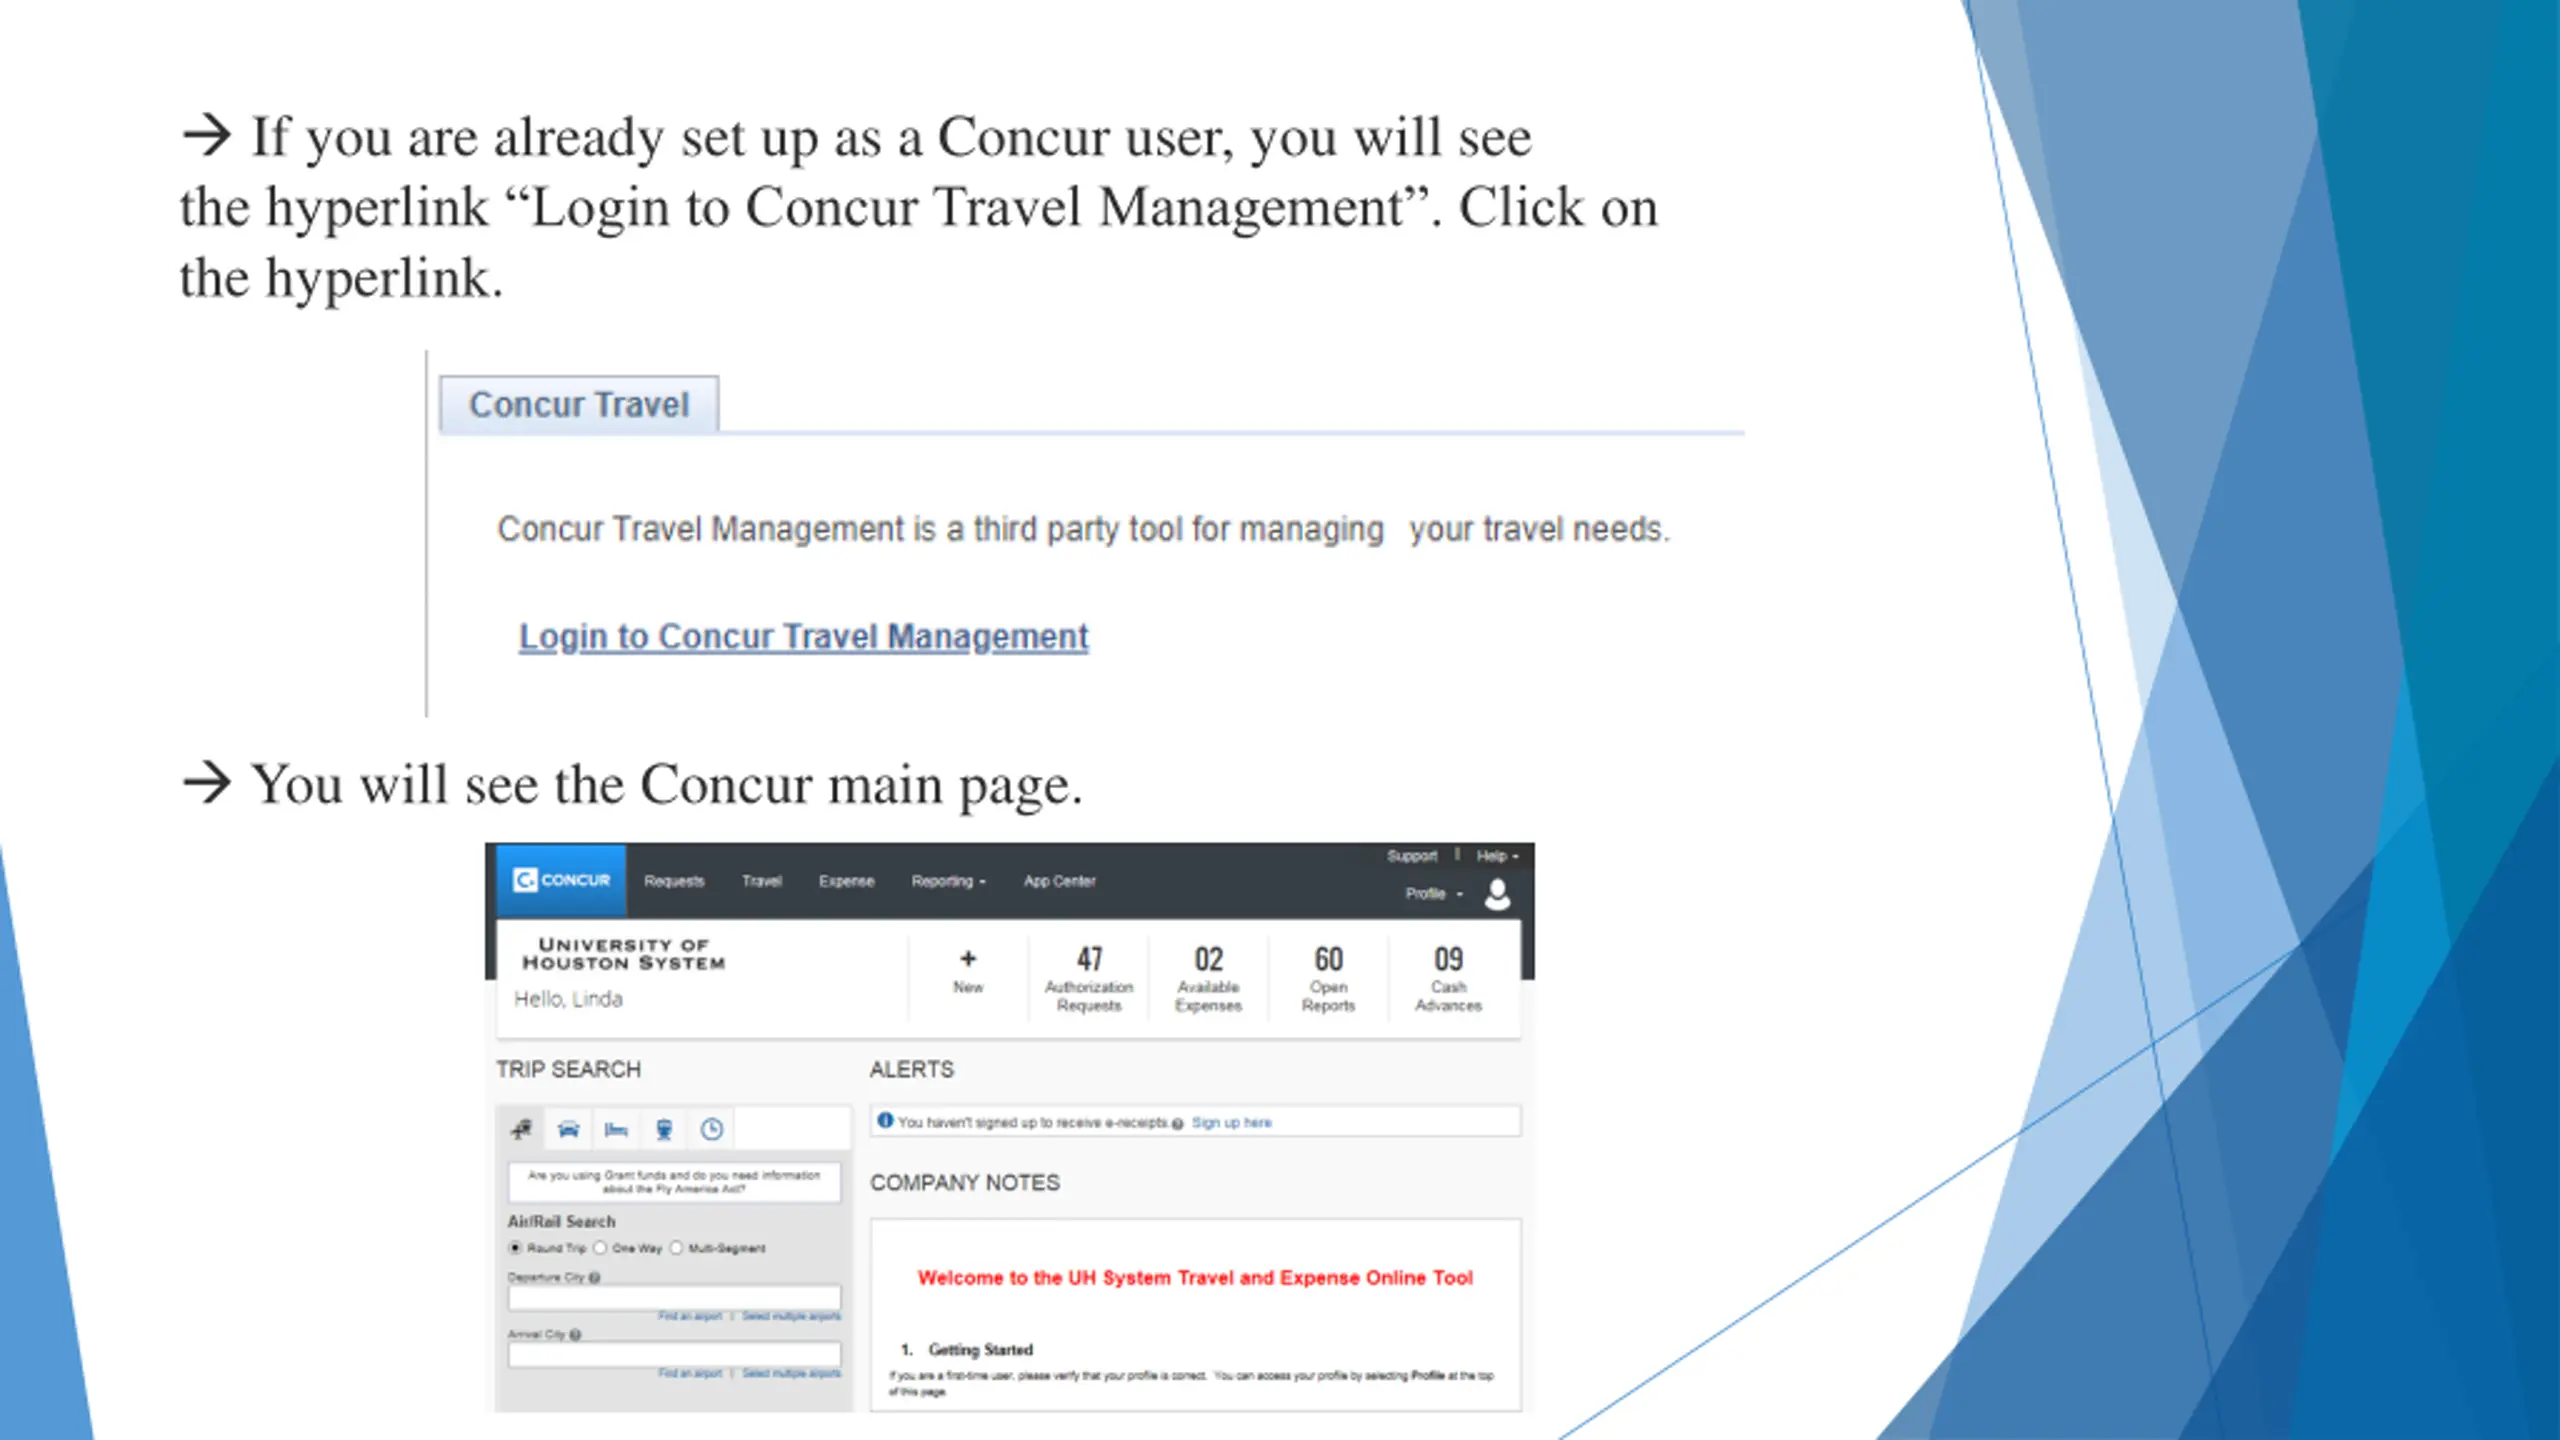Expand the Reporting dropdown menu
Screen dimensions: 2560x1440
pos(948,881)
